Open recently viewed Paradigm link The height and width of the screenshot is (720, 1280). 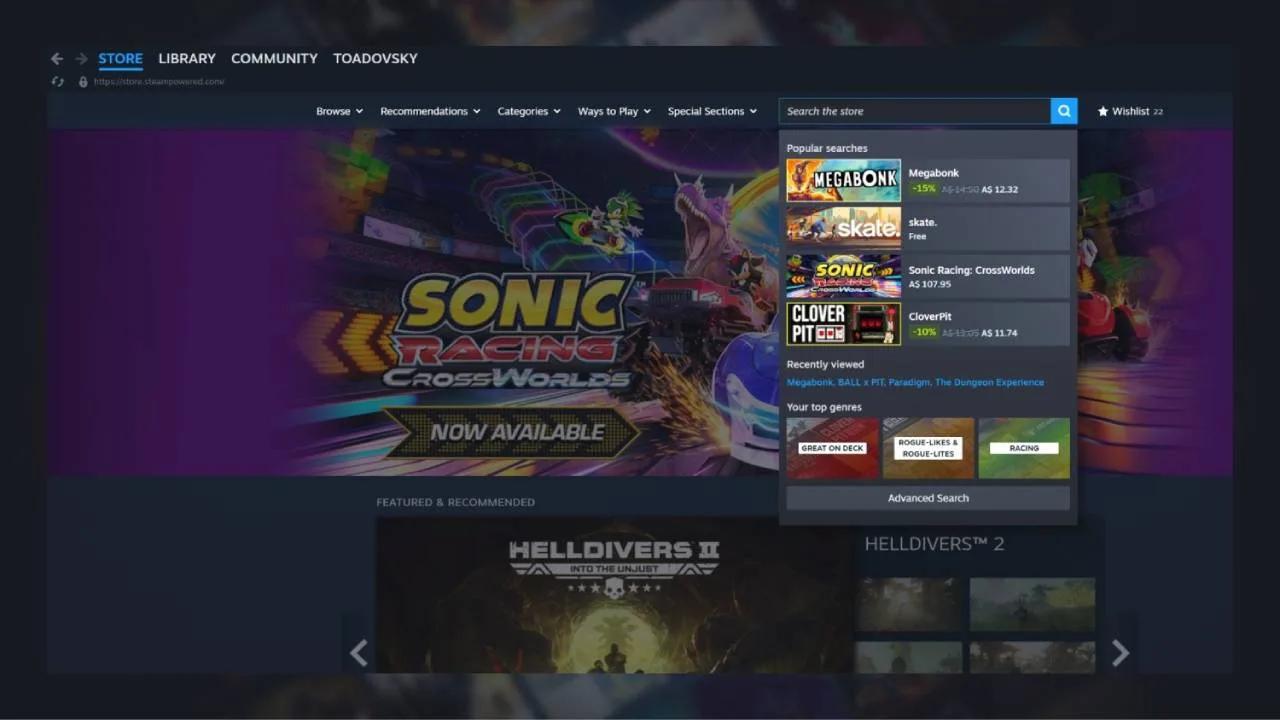pos(909,382)
